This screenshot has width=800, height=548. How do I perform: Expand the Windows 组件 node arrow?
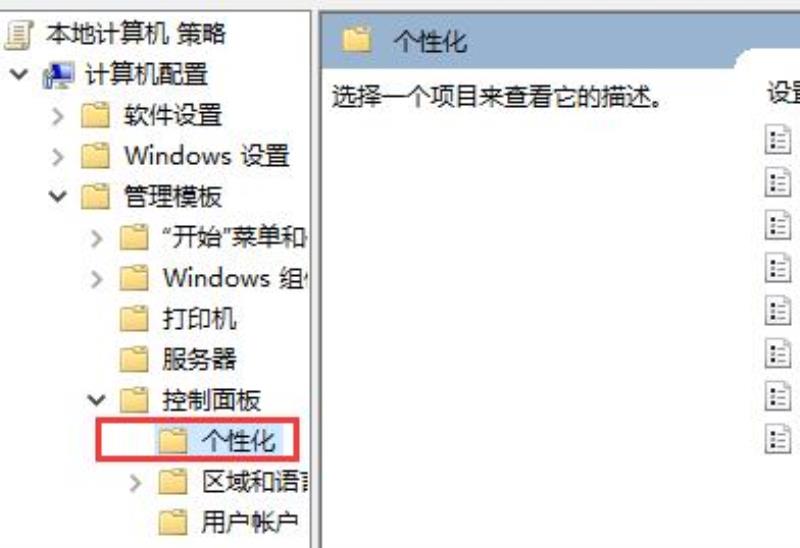coord(96,279)
